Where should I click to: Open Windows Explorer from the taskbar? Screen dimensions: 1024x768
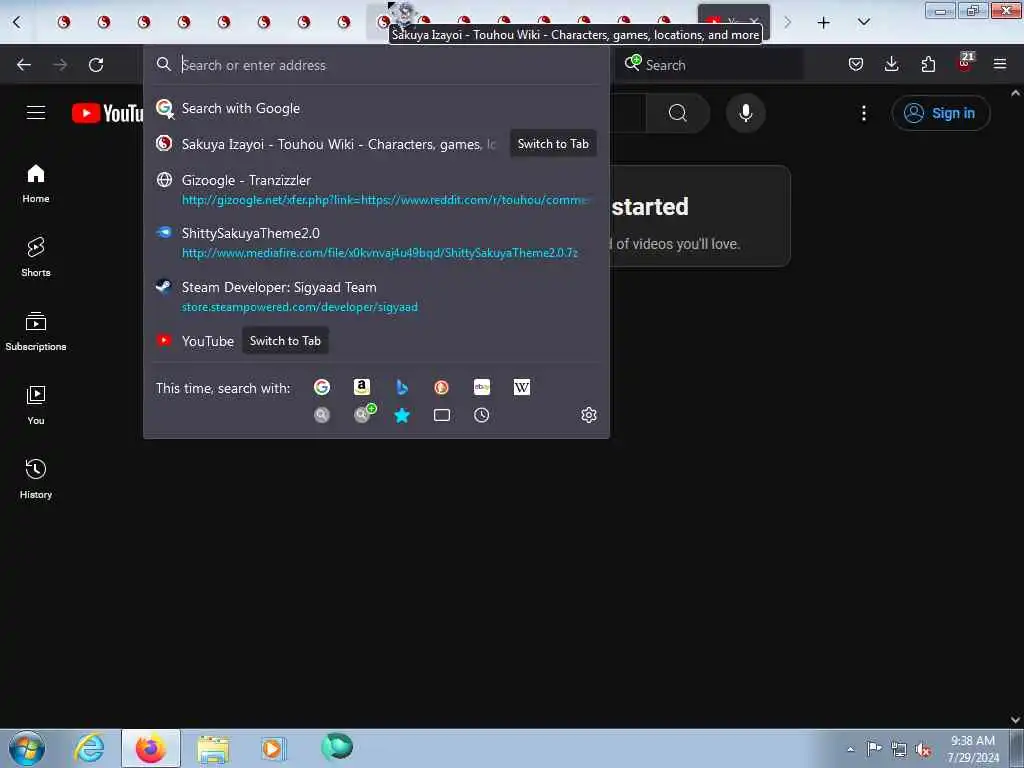point(213,748)
